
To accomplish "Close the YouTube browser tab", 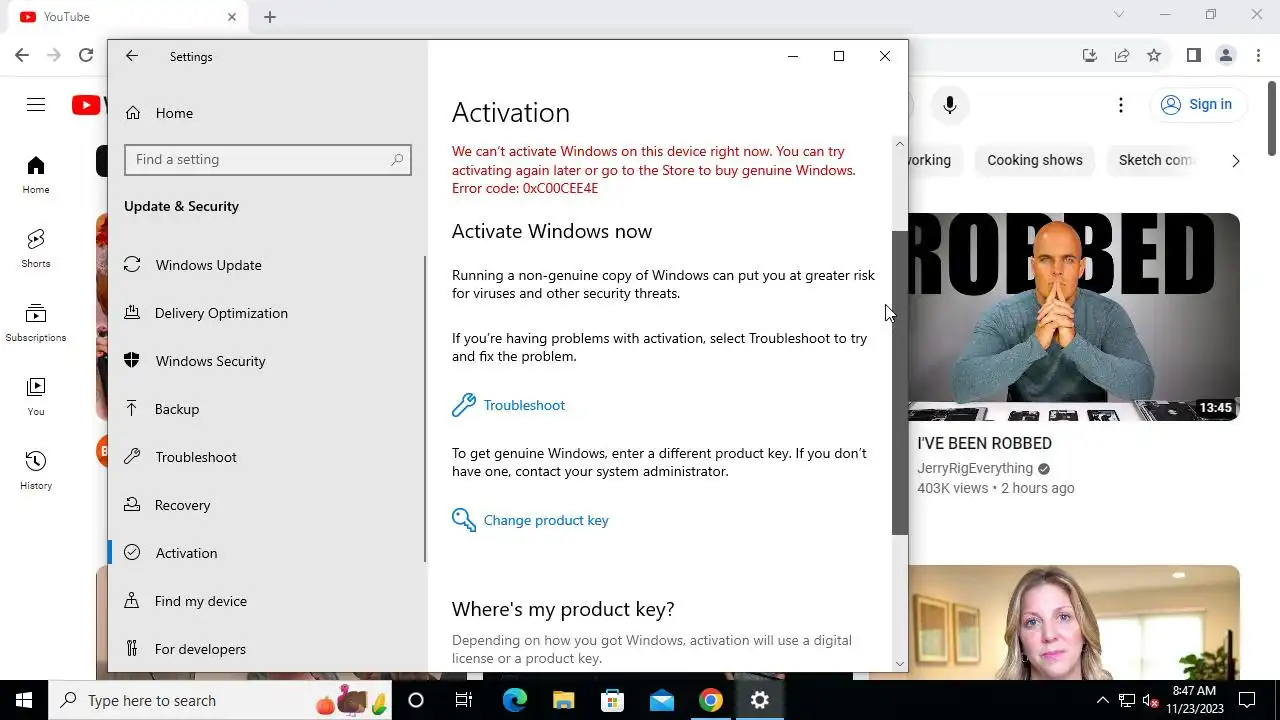I will (x=232, y=17).
